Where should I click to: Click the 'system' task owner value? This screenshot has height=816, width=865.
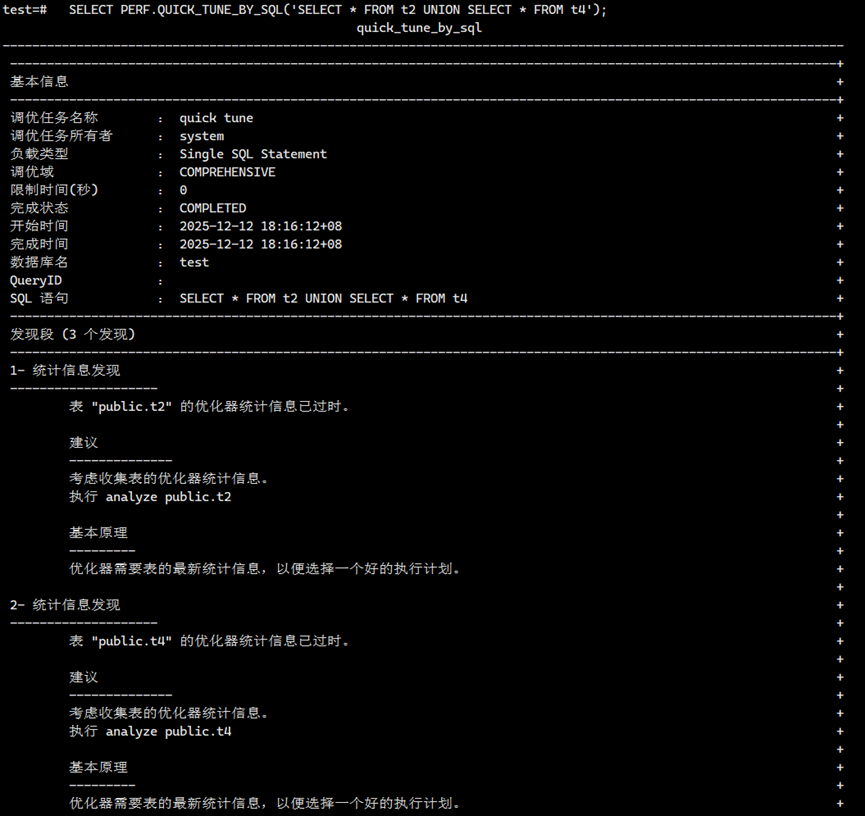[201, 136]
